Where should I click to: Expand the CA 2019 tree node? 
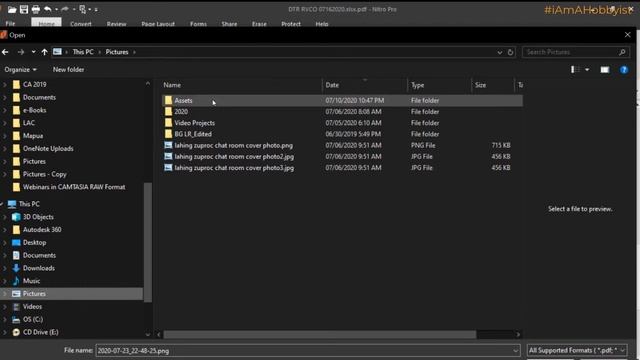(5, 84)
